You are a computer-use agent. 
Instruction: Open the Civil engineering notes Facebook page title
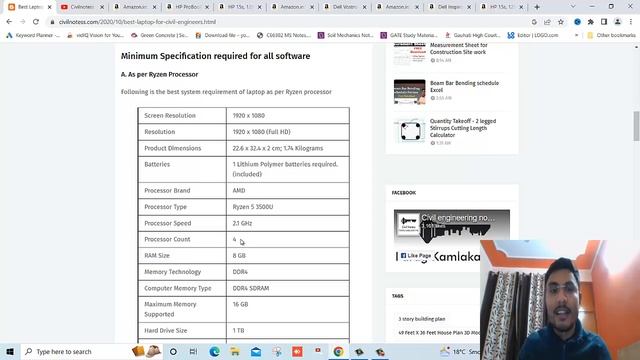pyautogui.click(x=458, y=218)
